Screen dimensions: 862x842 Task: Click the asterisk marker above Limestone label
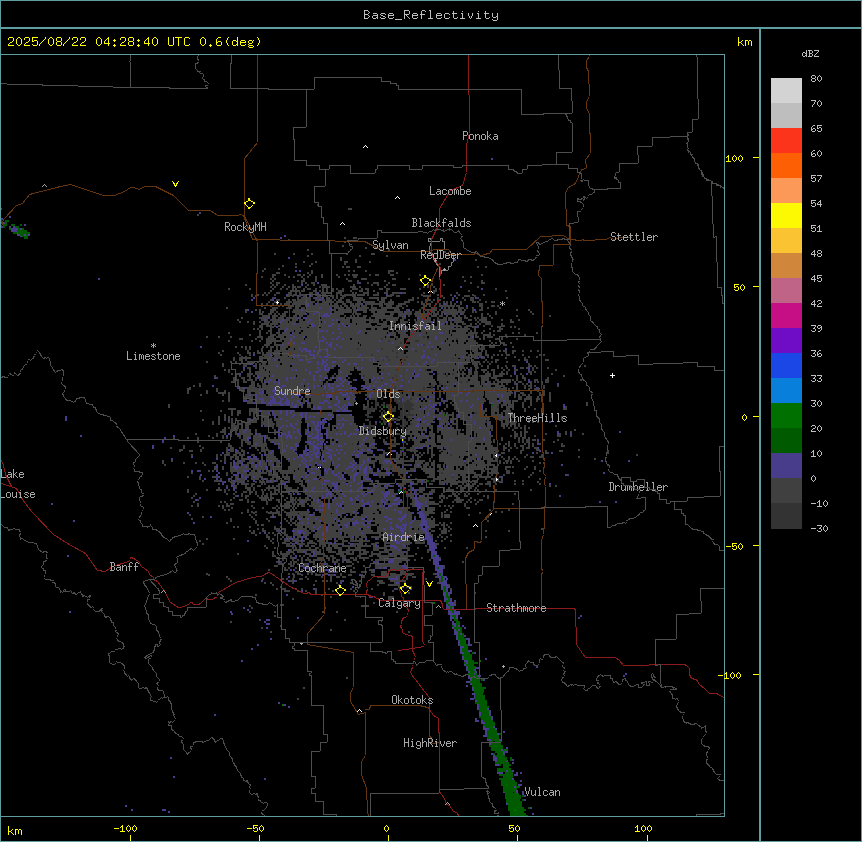153,346
